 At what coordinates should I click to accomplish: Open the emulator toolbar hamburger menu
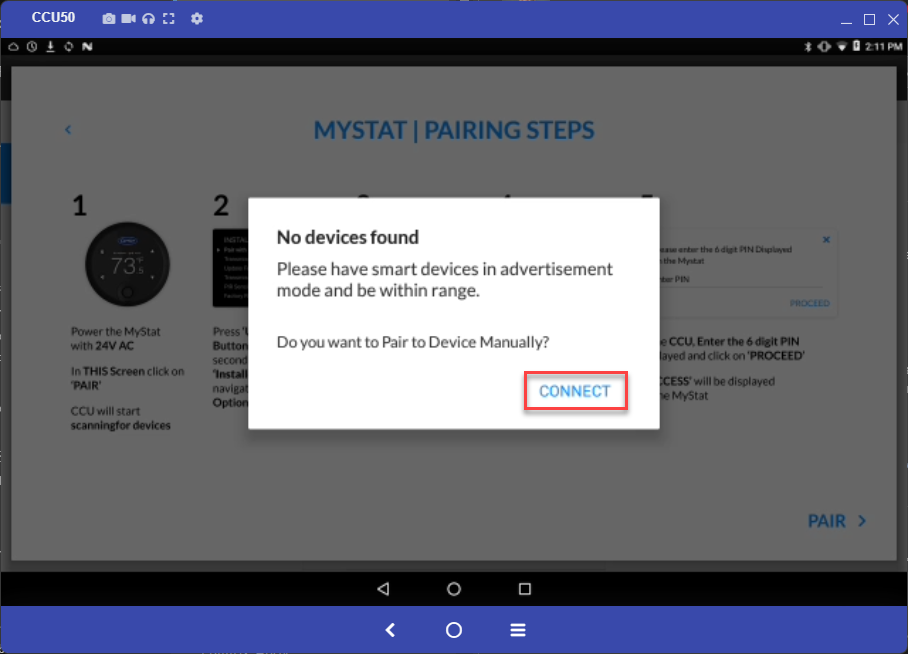coord(518,630)
